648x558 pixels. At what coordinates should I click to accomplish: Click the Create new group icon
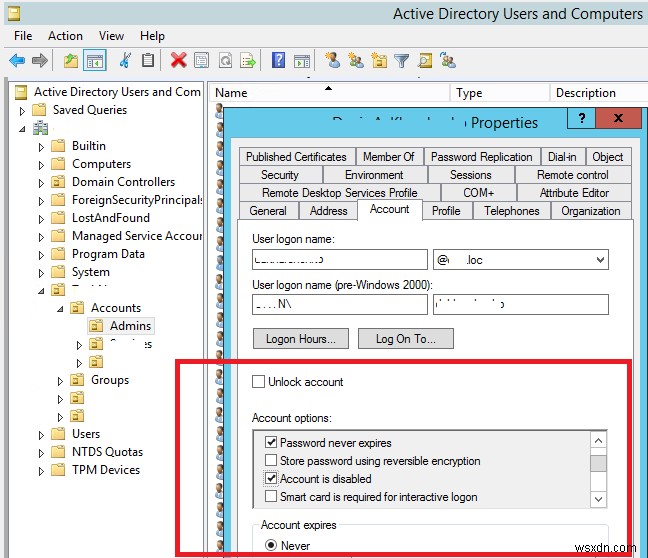click(356, 60)
